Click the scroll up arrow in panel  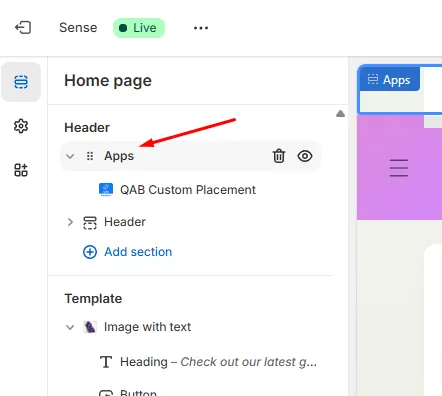[x=340, y=114]
